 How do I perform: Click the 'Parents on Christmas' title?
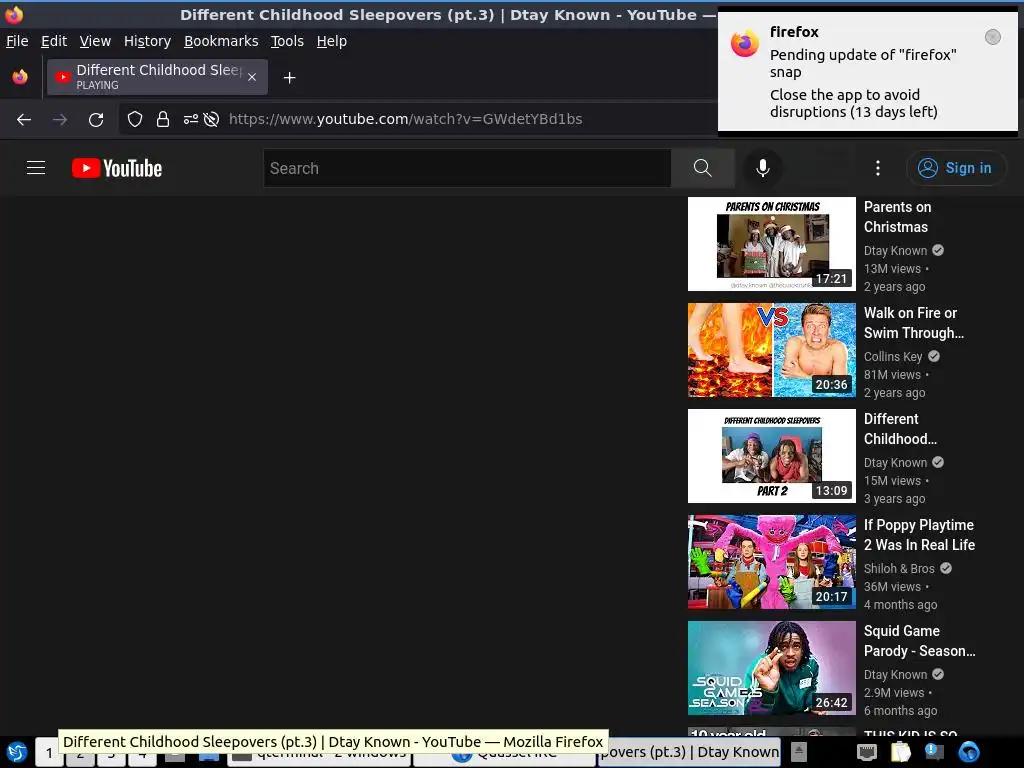pyautogui.click(x=897, y=217)
